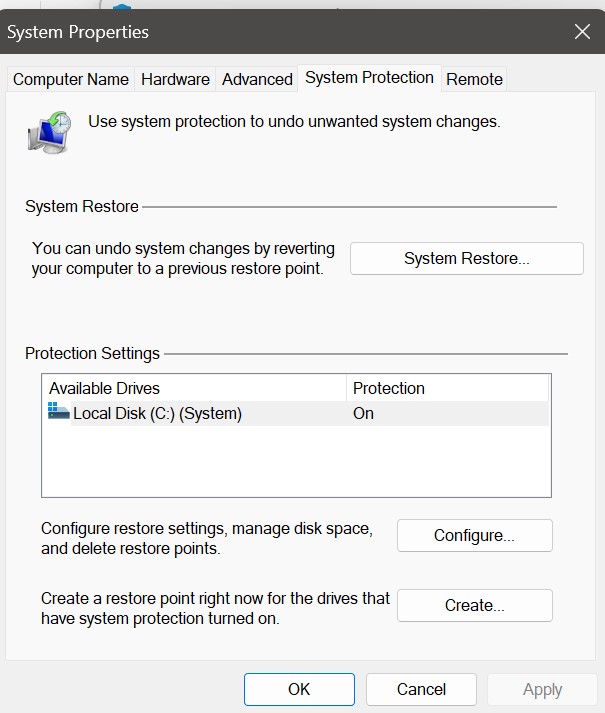605x713 pixels.
Task: Click the Local Disk (C:) drive icon
Action: pos(59,412)
